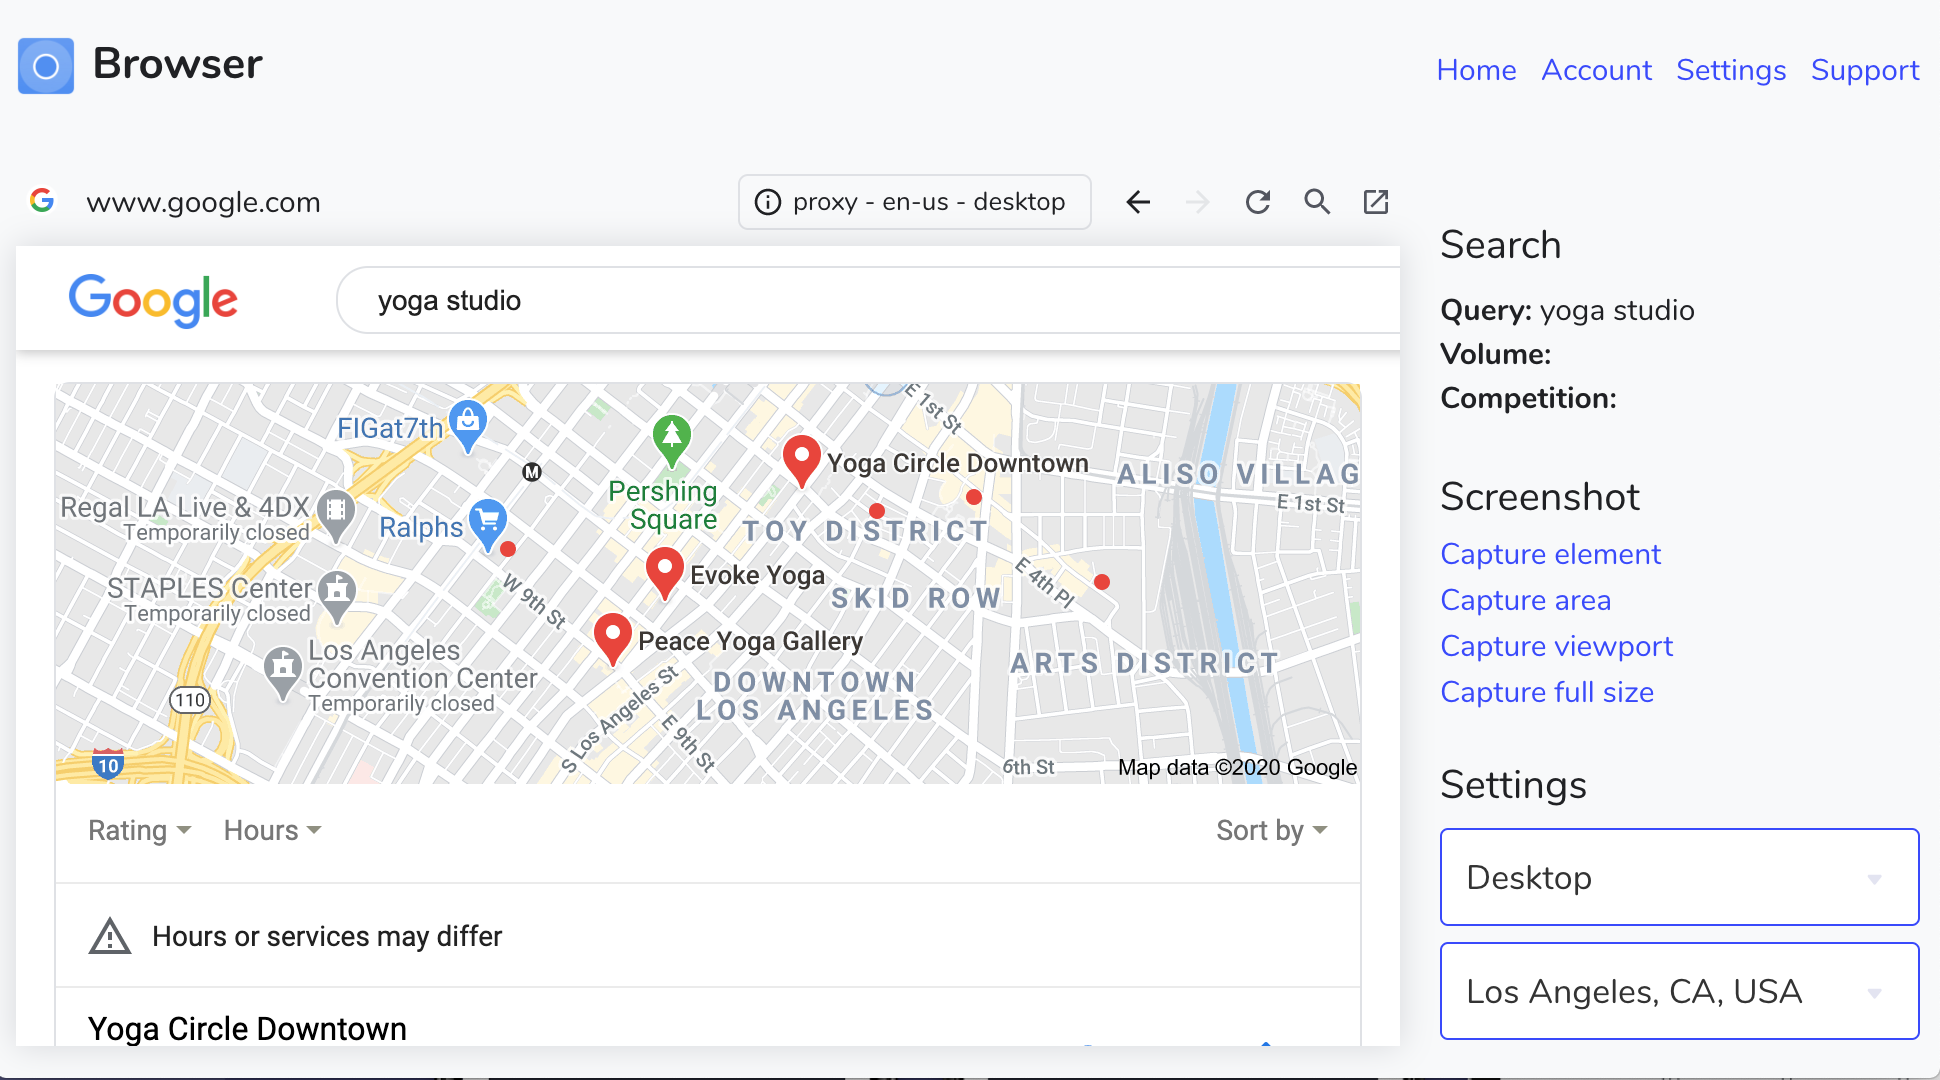Image resolution: width=1940 pixels, height=1080 pixels.
Task: Open the Los Angeles location dropdown
Action: (1679, 991)
